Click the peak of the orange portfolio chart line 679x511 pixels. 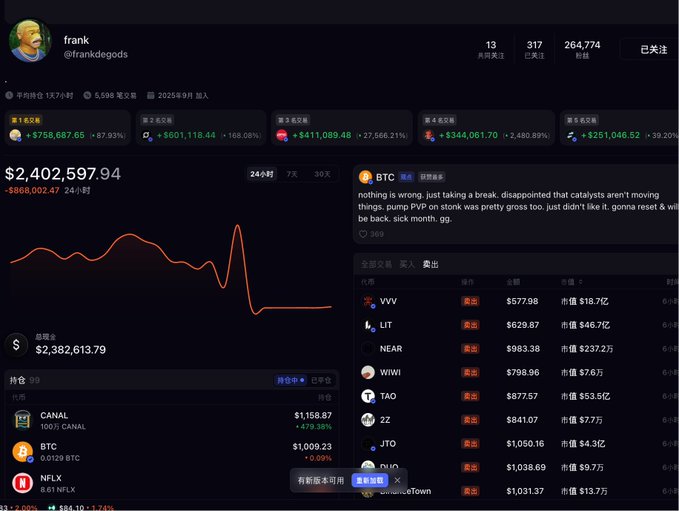(x=237, y=226)
